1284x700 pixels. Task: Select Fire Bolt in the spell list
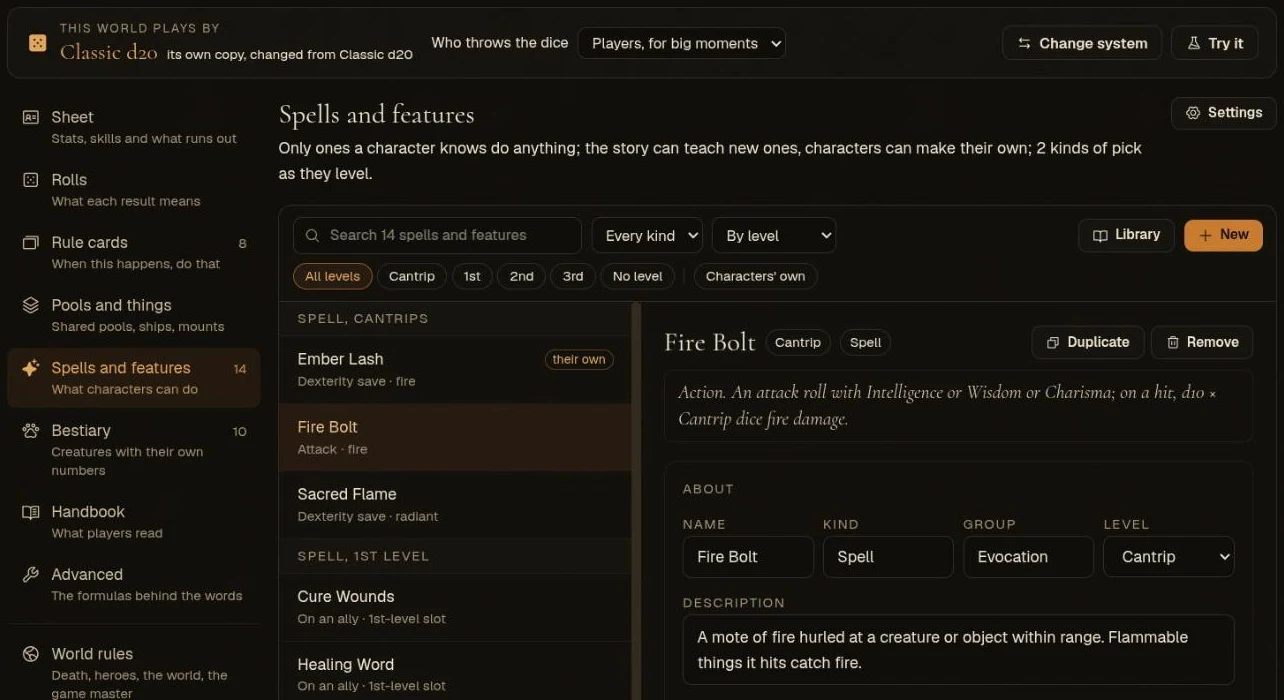[455, 437]
